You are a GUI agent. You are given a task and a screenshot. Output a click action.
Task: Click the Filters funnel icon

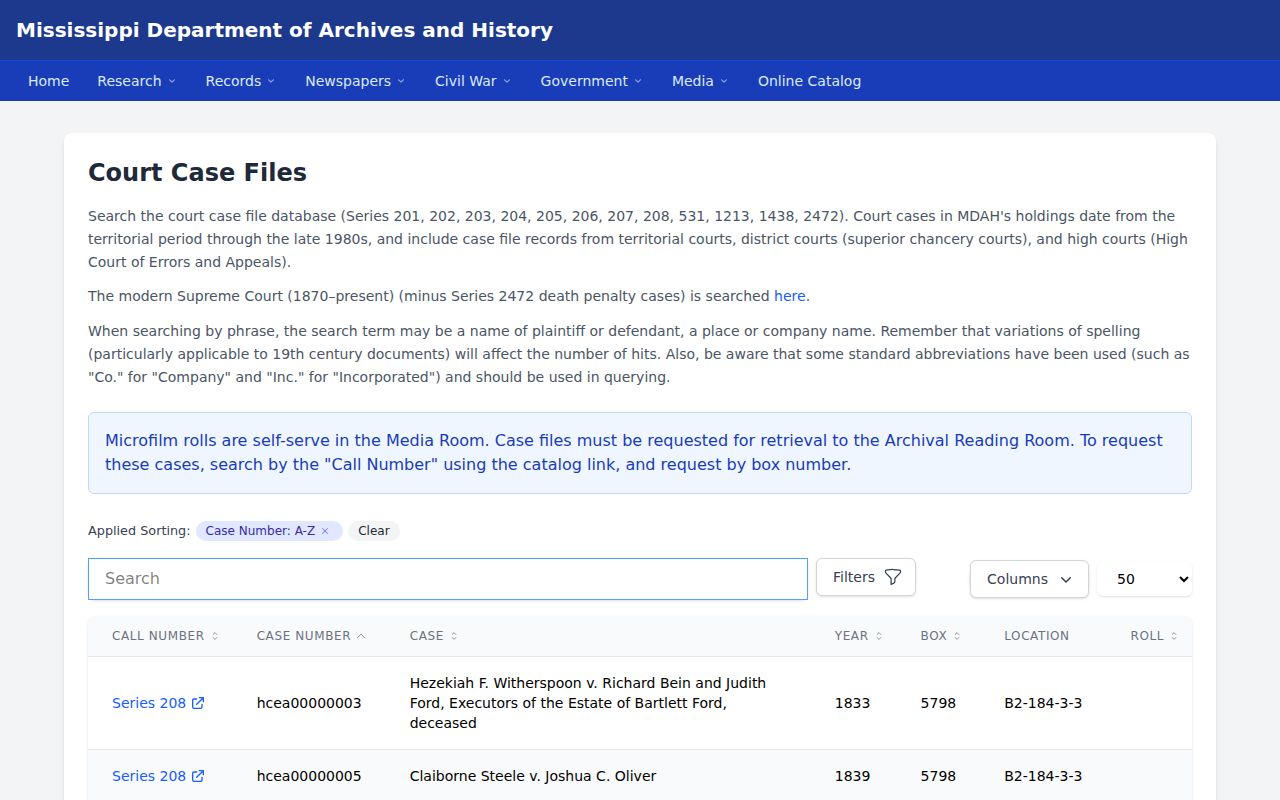893,577
